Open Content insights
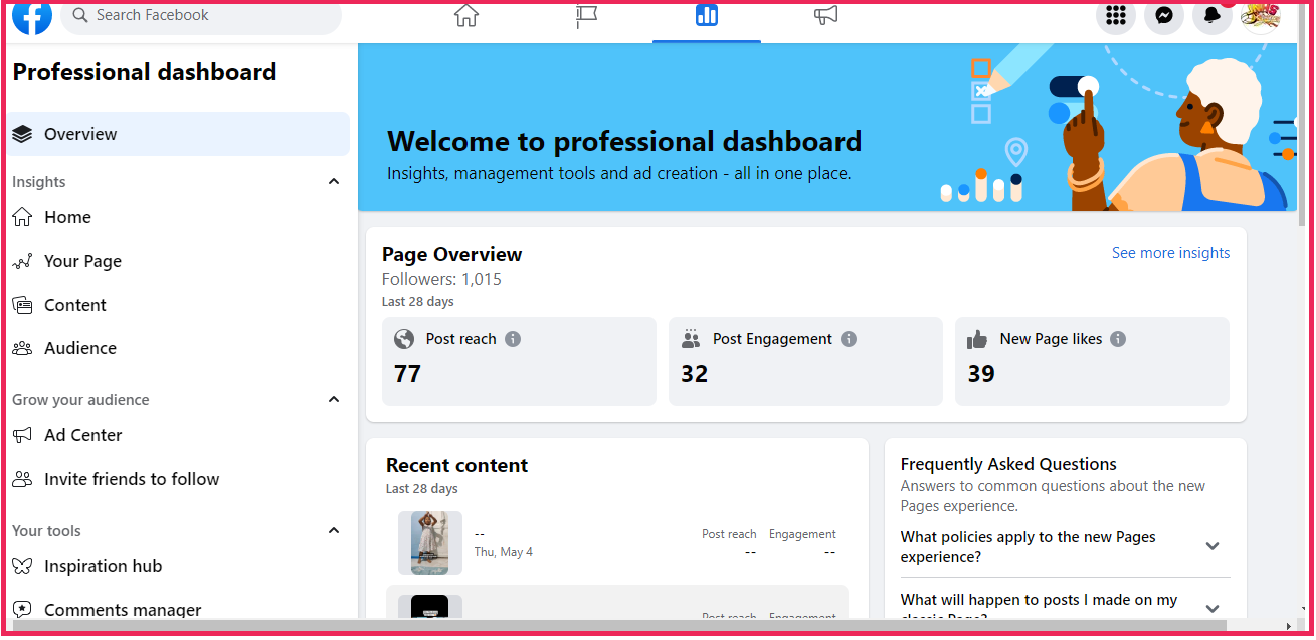Image resolution: width=1316 pixels, height=640 pixels. [x=178, y=305]
